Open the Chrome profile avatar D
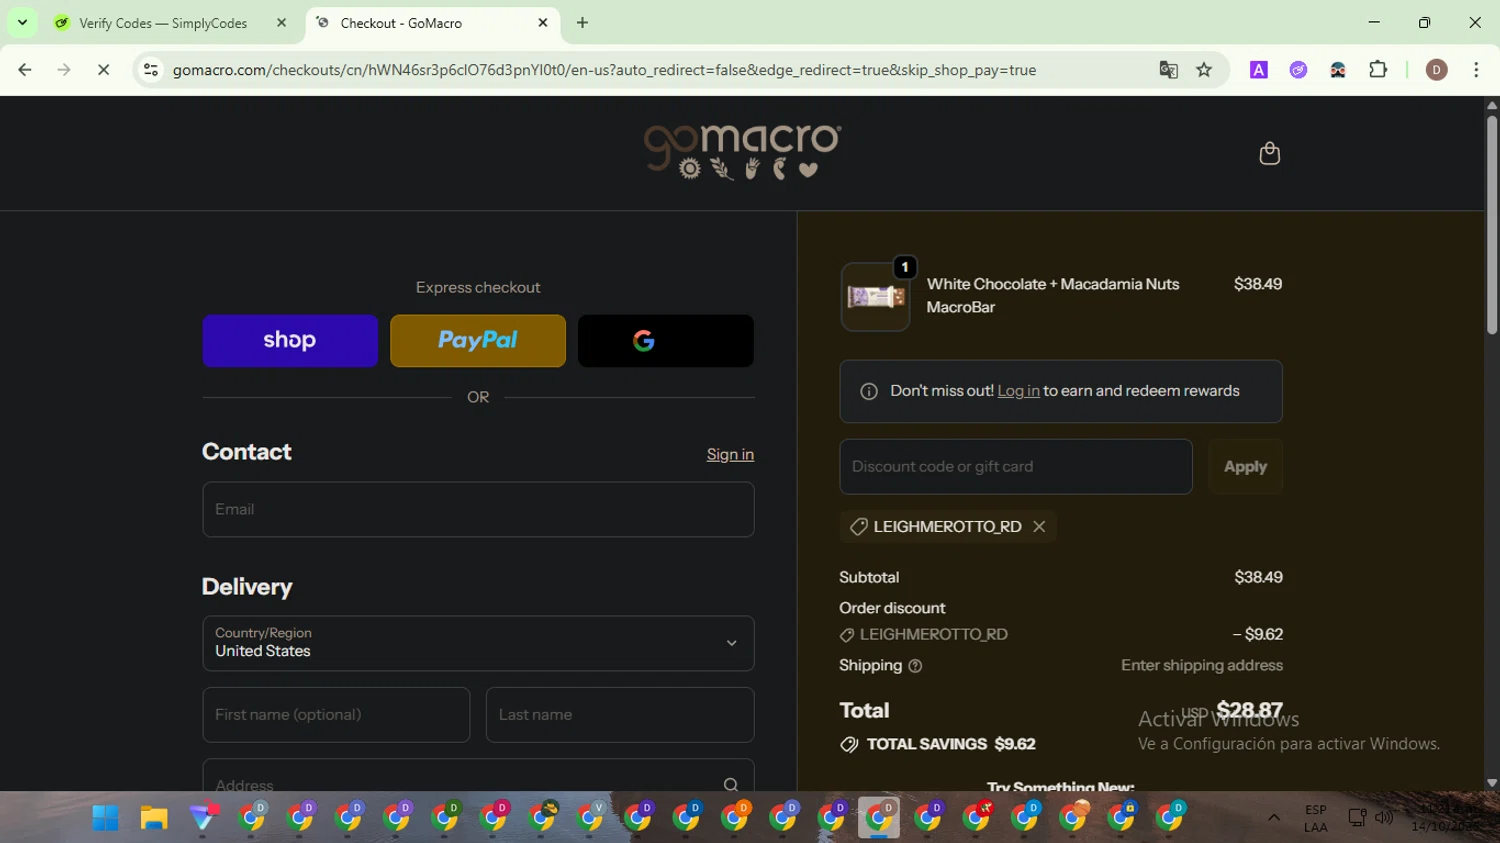Image resolution: width=1500 pixels, height=843 pixels. (1437, 70)
